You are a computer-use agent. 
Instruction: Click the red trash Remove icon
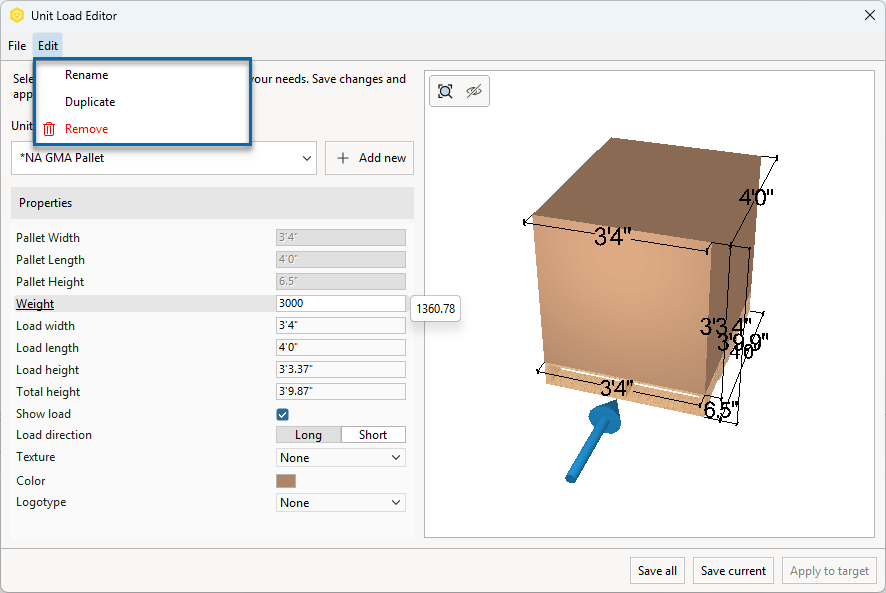coord(49,129)
